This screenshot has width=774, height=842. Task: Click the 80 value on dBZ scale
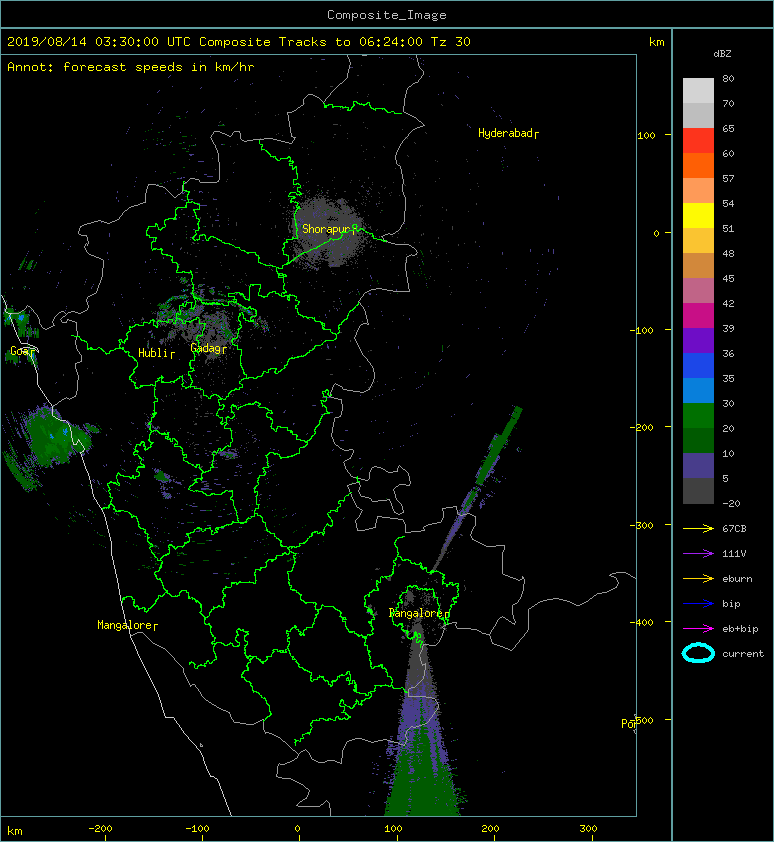tap(728, 78)
